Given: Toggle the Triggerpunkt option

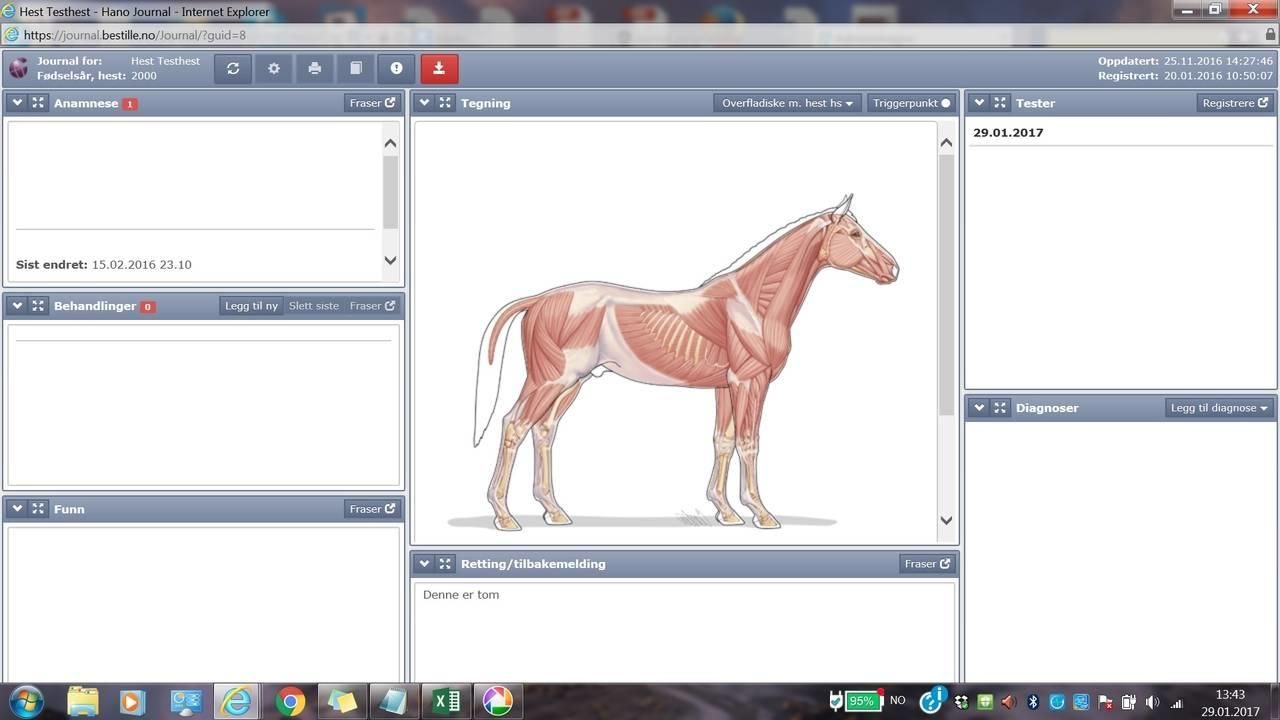Looking at the screenshot, I should click(911, 103).
